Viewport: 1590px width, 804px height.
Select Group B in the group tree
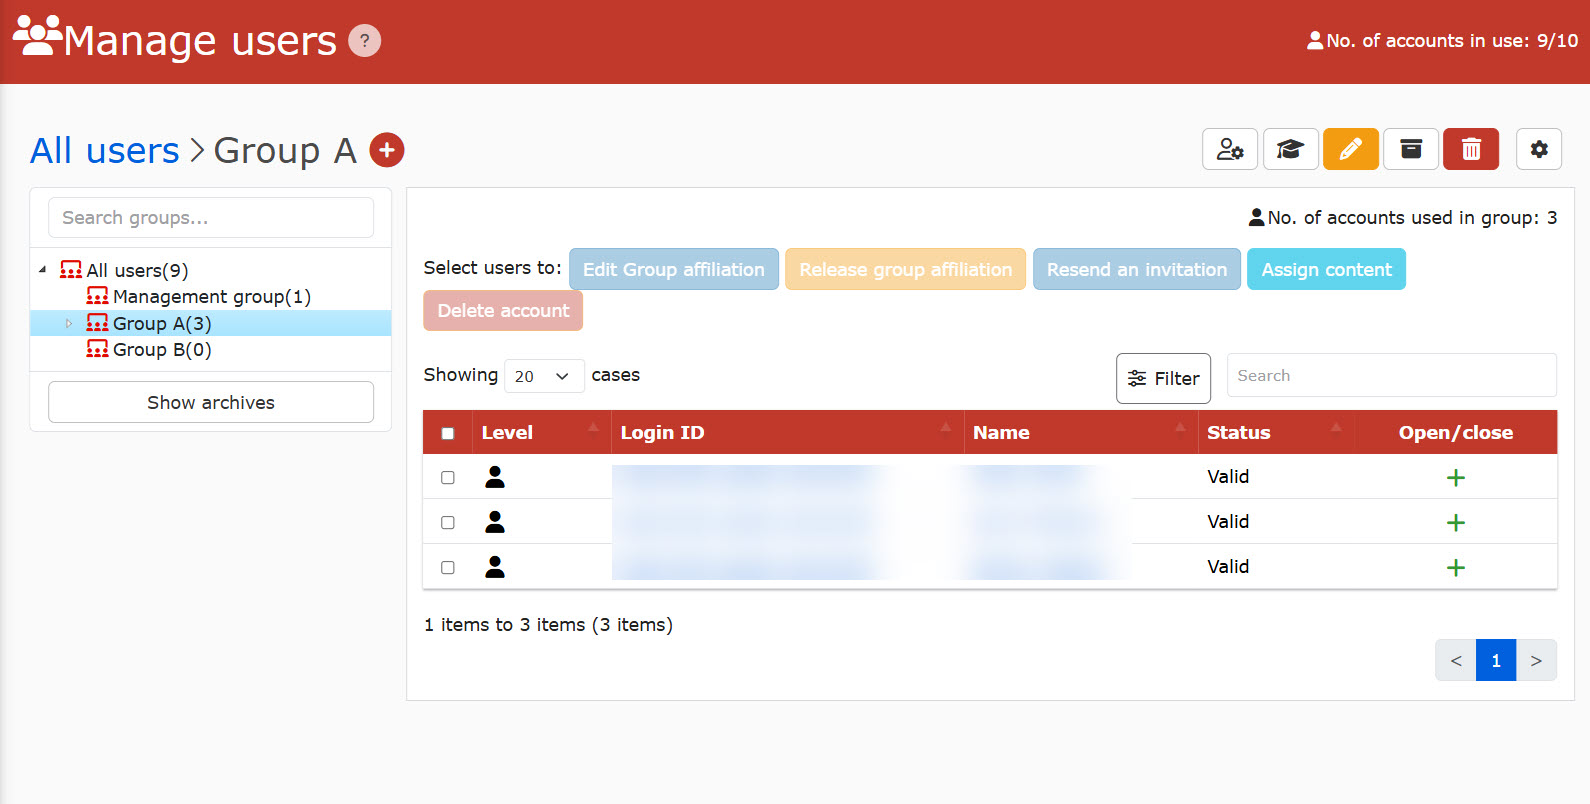coord(162,350)
